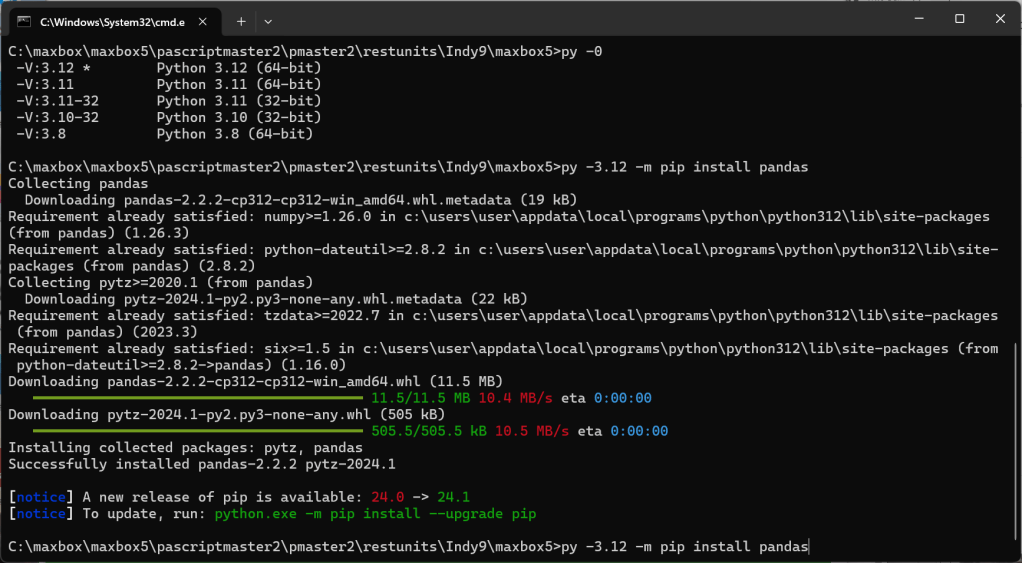Click the '-V:3.12 *' default Python entry
Image resolution: width=1022 pixels, height=563 pixels.
click(x=56, y=68)
